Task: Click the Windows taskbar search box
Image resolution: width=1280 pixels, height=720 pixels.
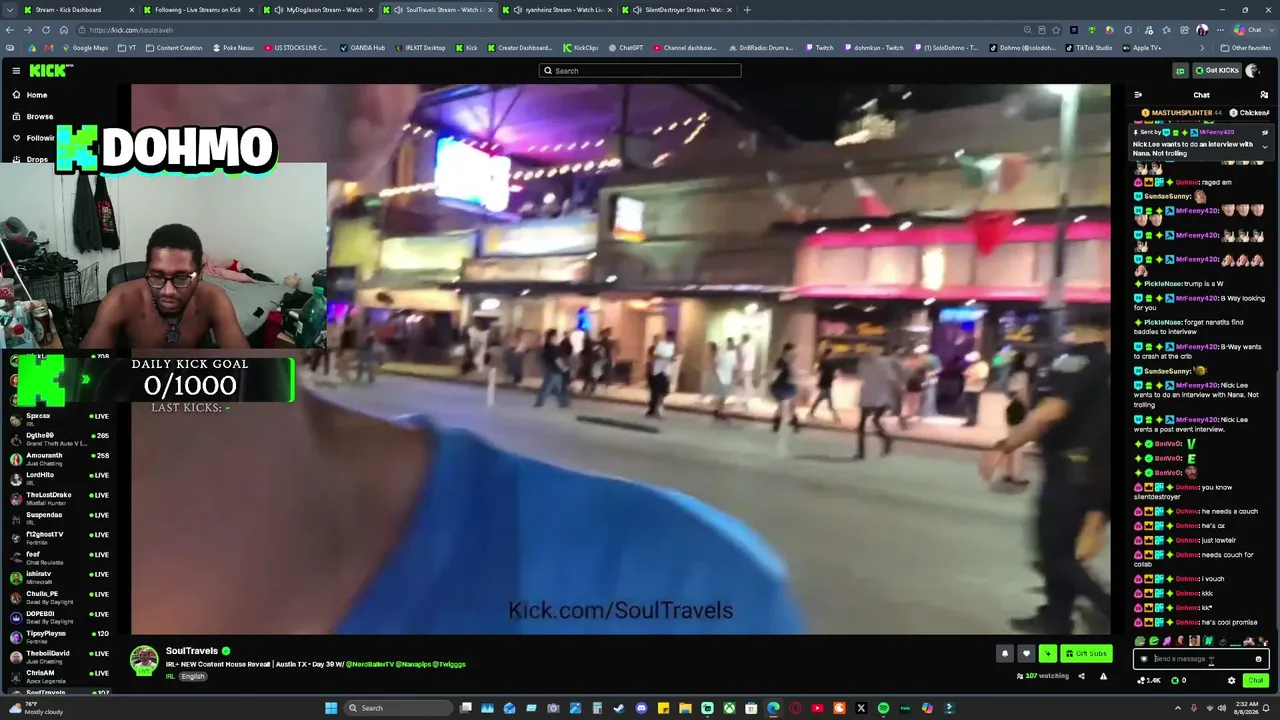Action: point(400,708)
